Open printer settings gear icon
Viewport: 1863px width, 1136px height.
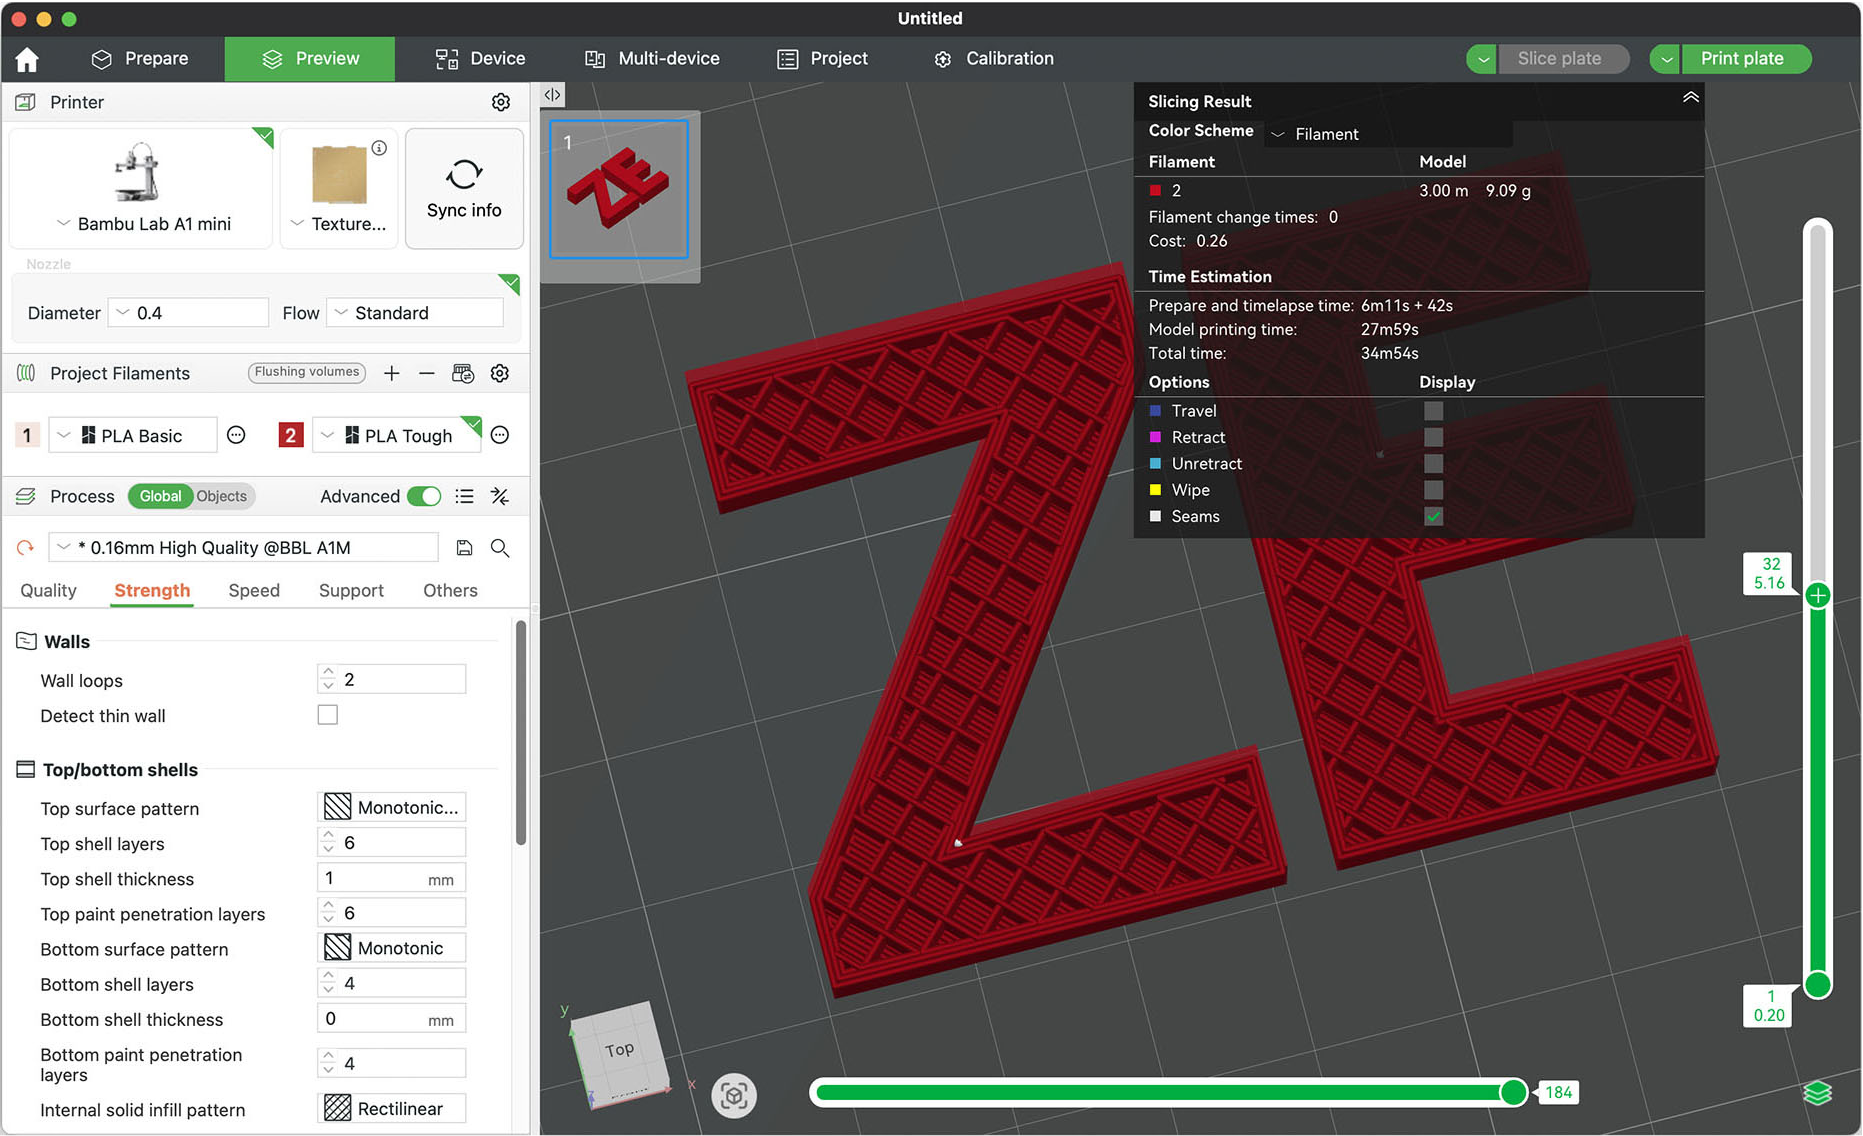(x=500, y=102)
